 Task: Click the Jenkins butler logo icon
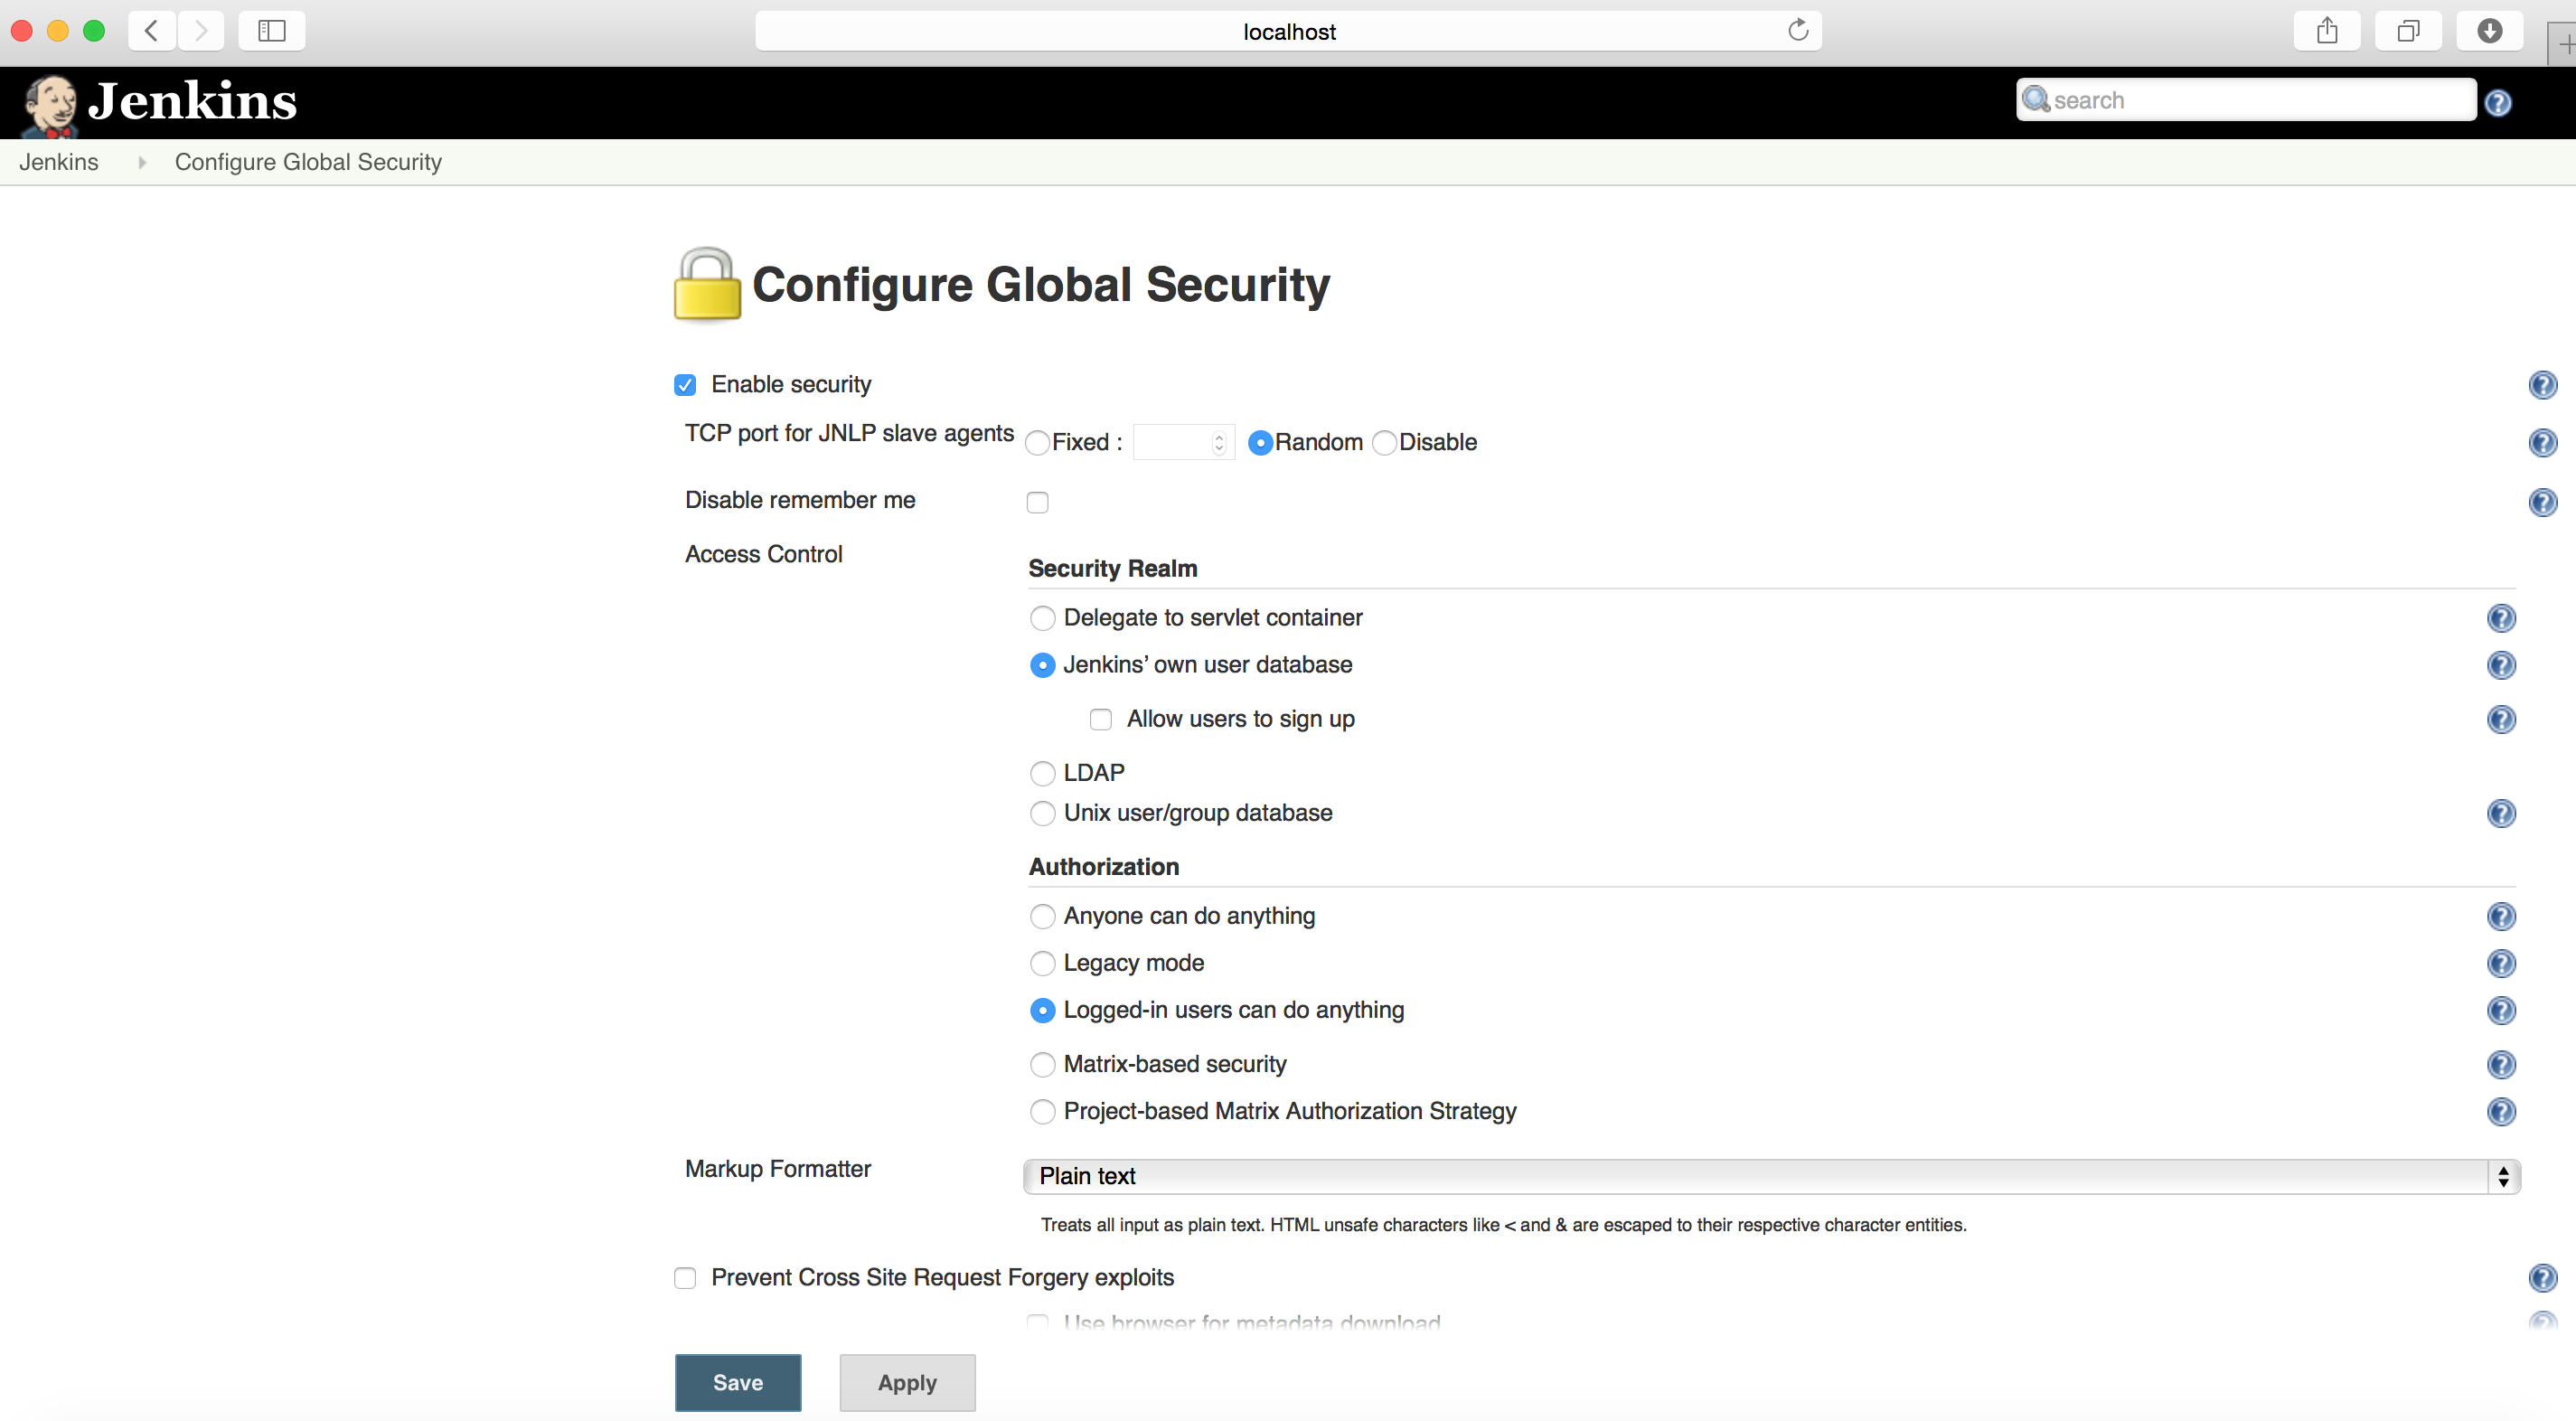tap(50, 104)
